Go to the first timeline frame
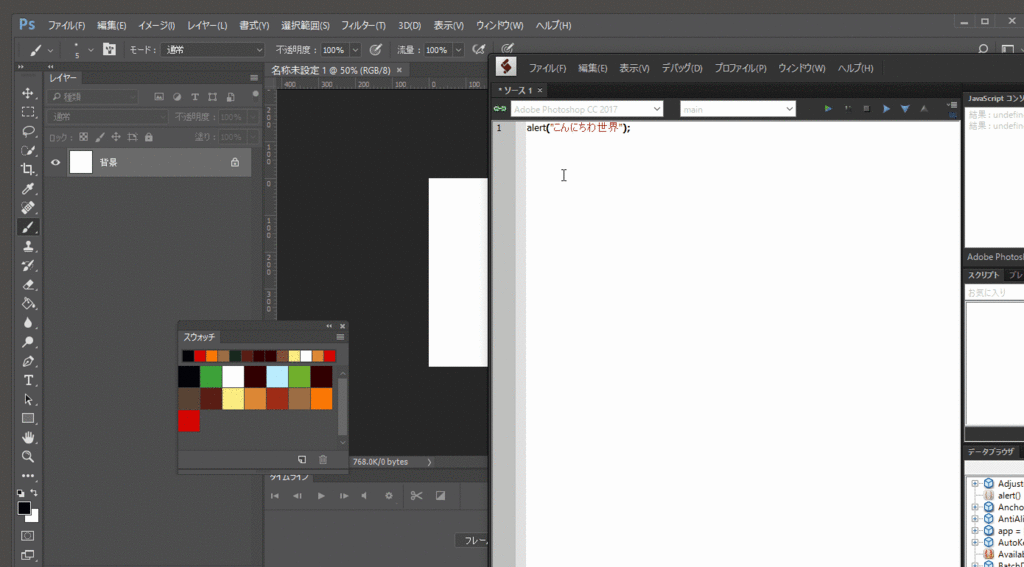The height and width of the screenshot is (567, 1024). 275,496
